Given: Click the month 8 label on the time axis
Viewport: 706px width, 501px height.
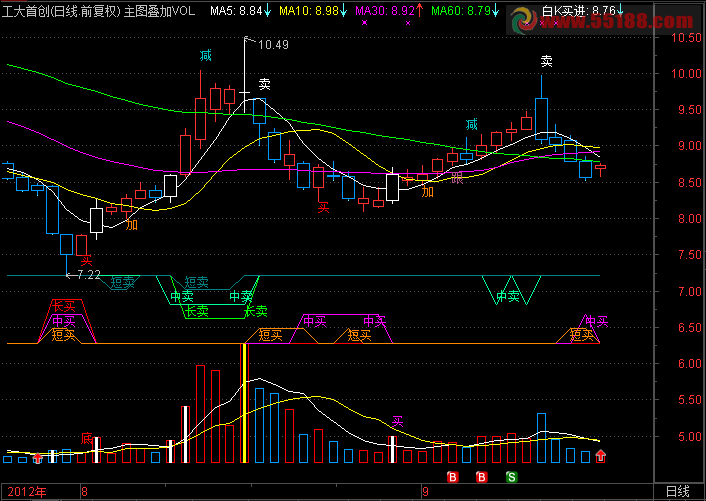Looking at the screenshot, I should pos(85,492).
